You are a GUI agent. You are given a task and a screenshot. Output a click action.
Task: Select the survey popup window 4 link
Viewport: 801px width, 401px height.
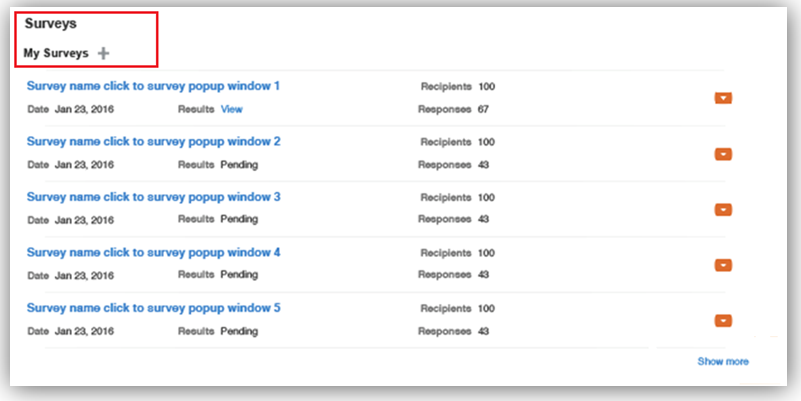(x=153, y=252)
